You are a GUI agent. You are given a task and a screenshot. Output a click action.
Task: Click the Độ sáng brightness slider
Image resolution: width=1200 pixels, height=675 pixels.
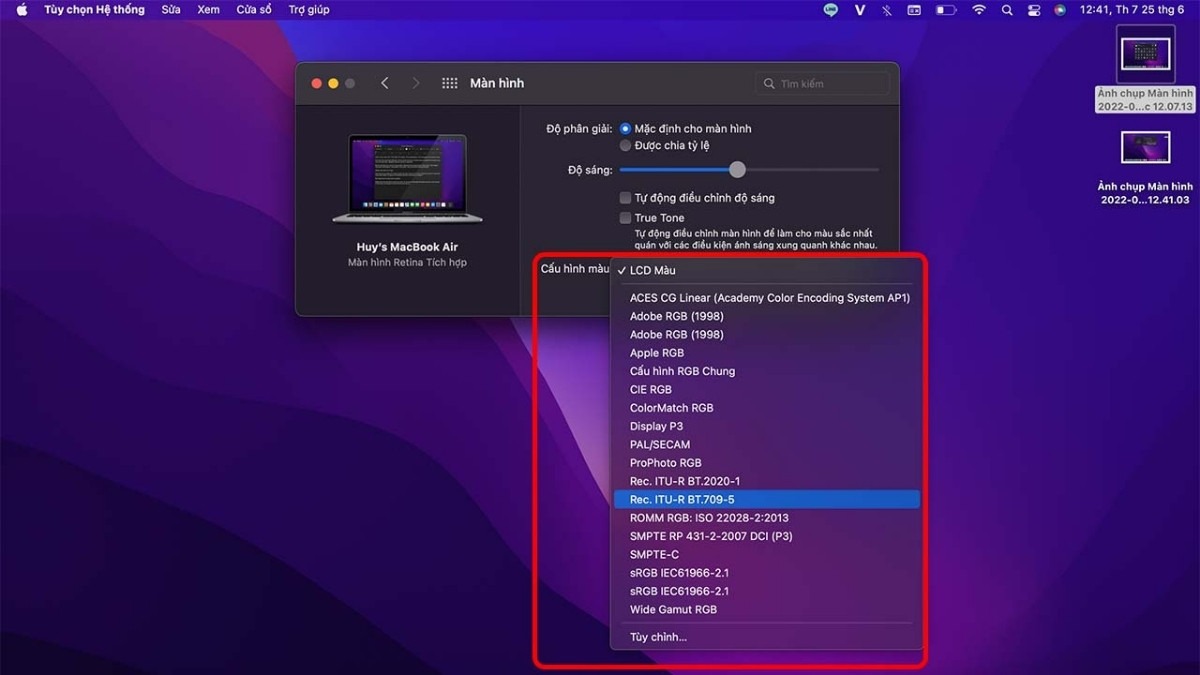(749, 170)
